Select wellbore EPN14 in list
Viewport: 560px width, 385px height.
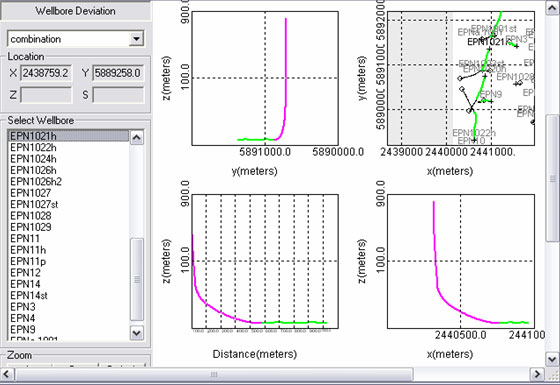pyautogui.click(x=68, y=284)
